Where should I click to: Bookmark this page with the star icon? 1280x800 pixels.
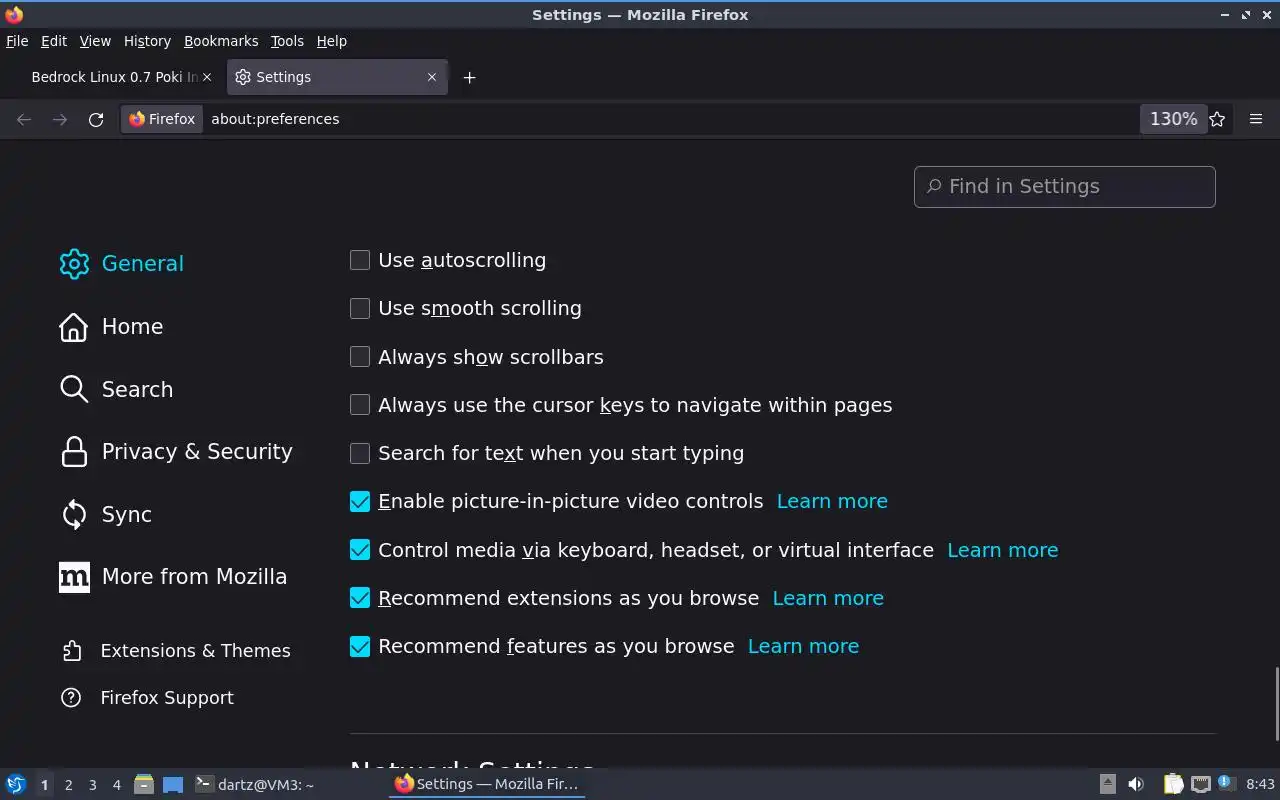[x=1217, y=119]
